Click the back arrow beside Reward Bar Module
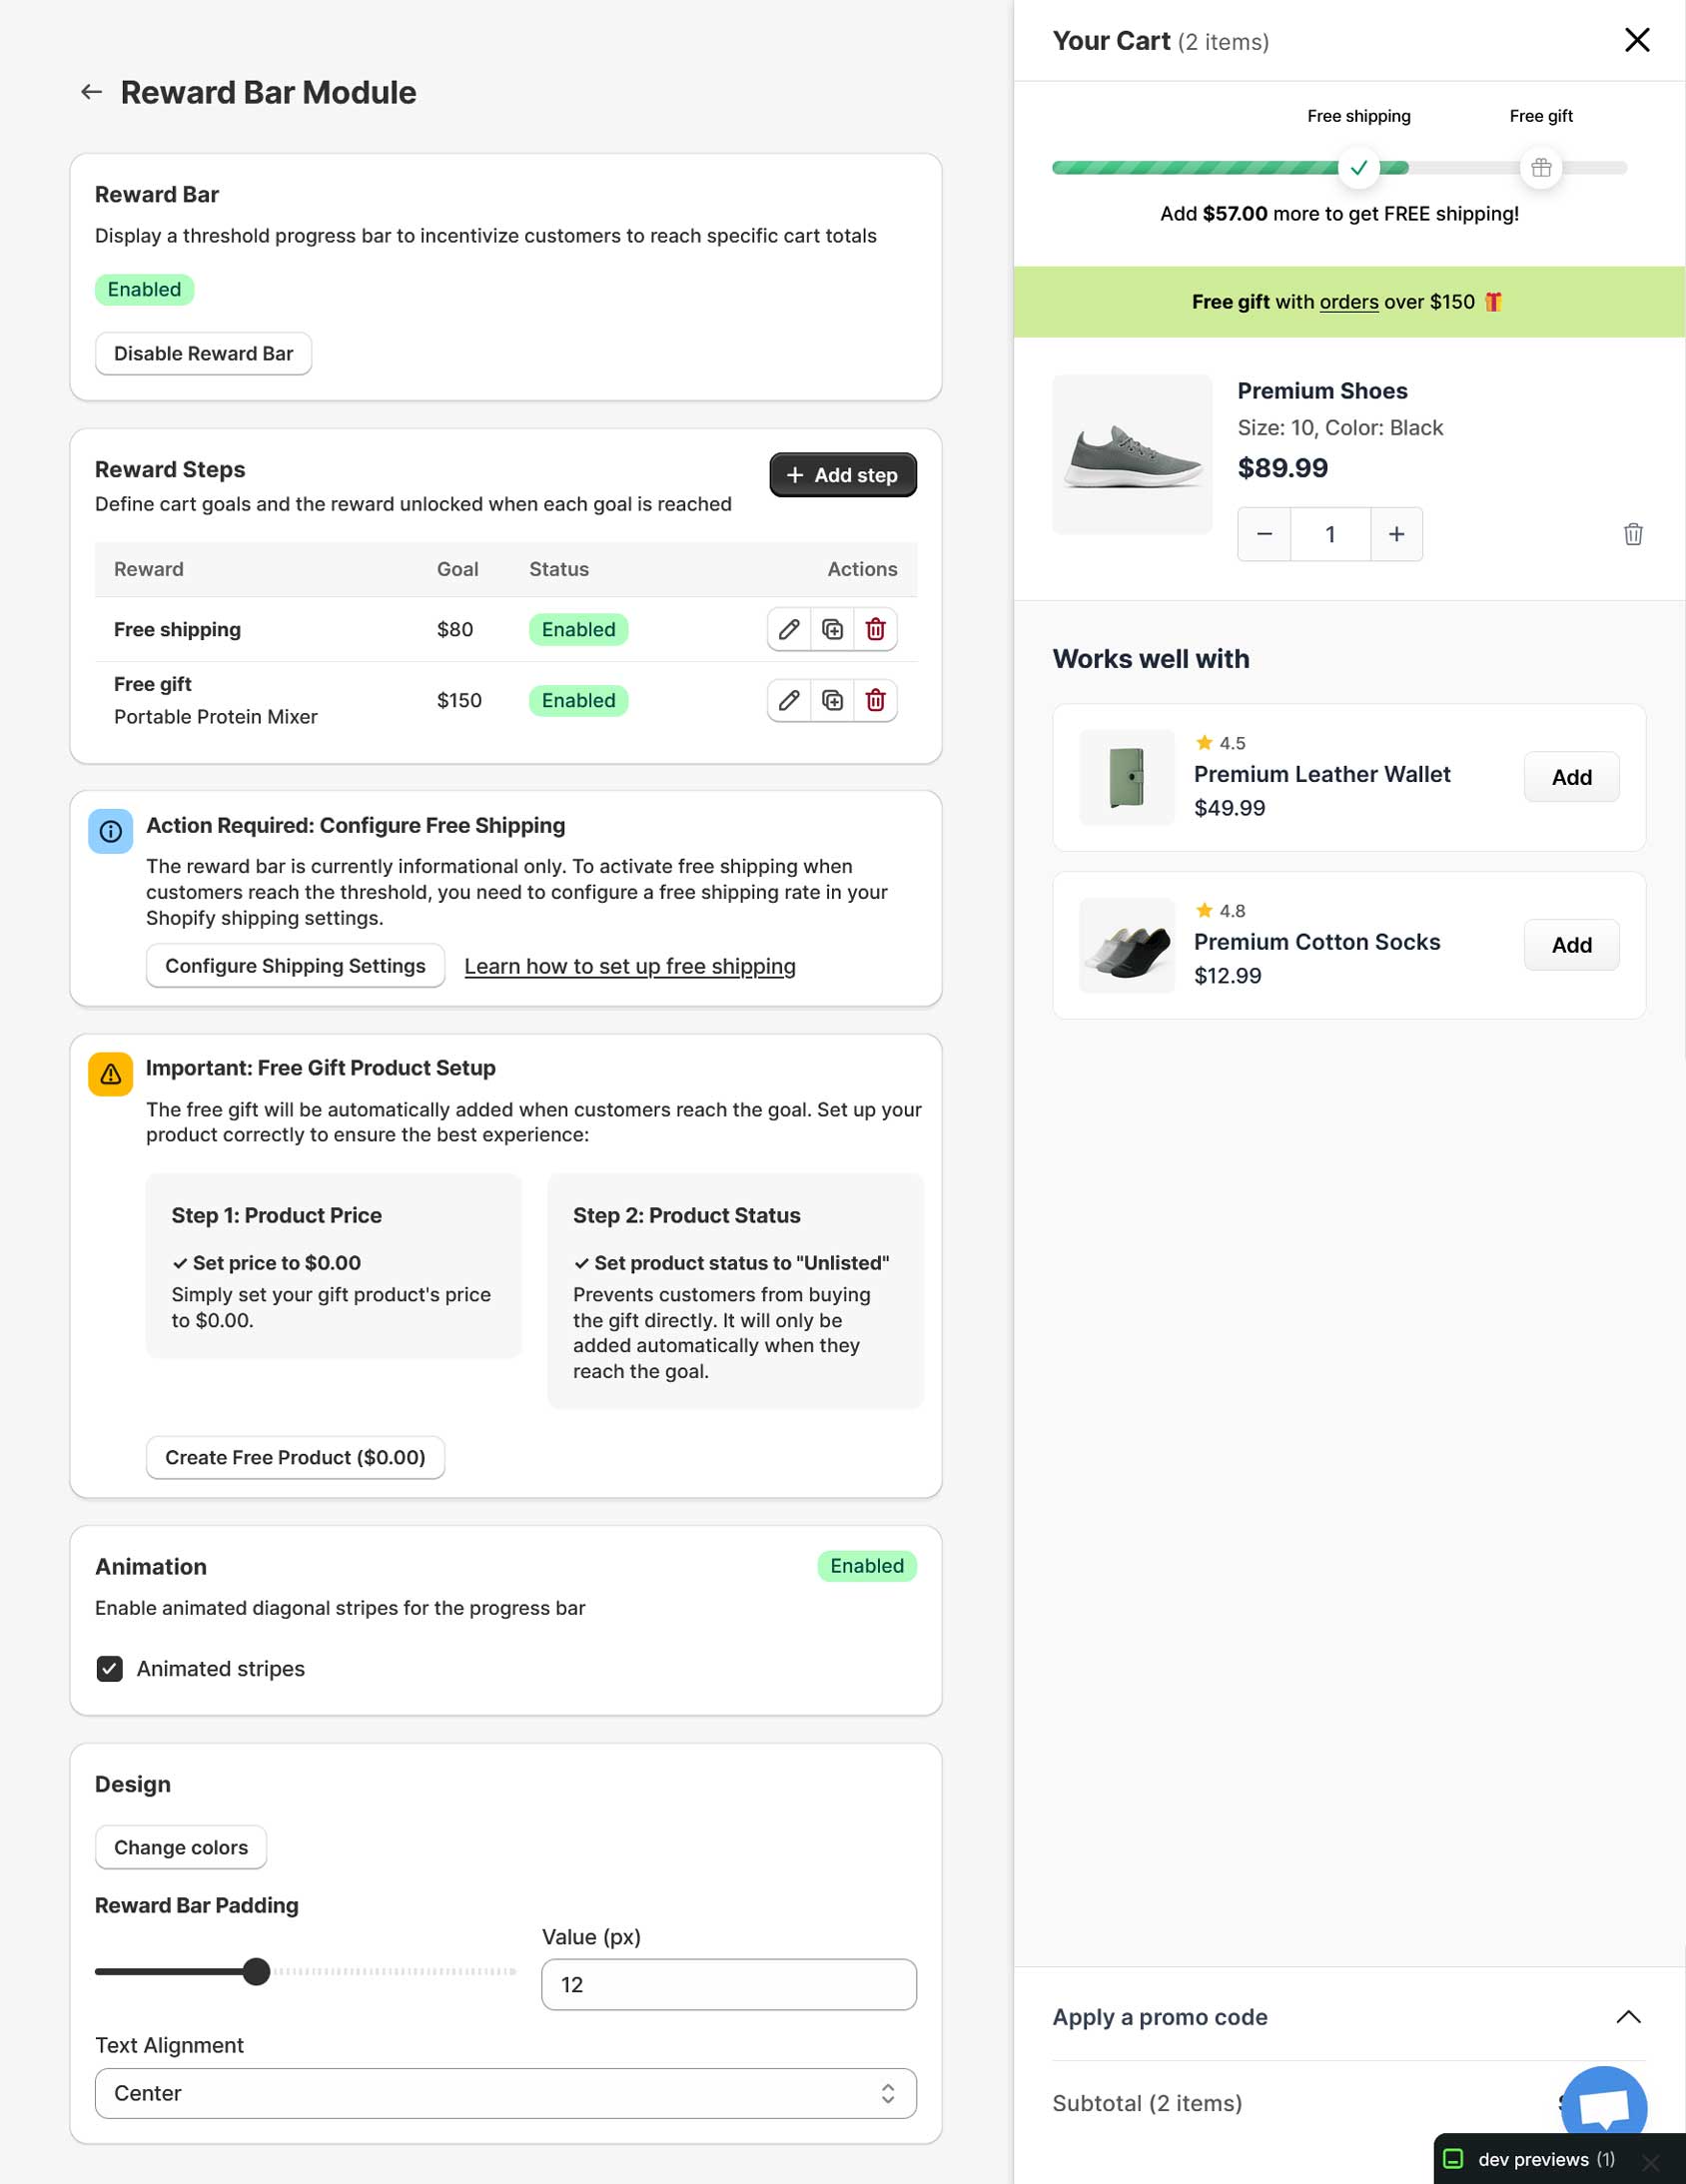The width and height of the screenshot is (1686, 2184). (91, 92)
